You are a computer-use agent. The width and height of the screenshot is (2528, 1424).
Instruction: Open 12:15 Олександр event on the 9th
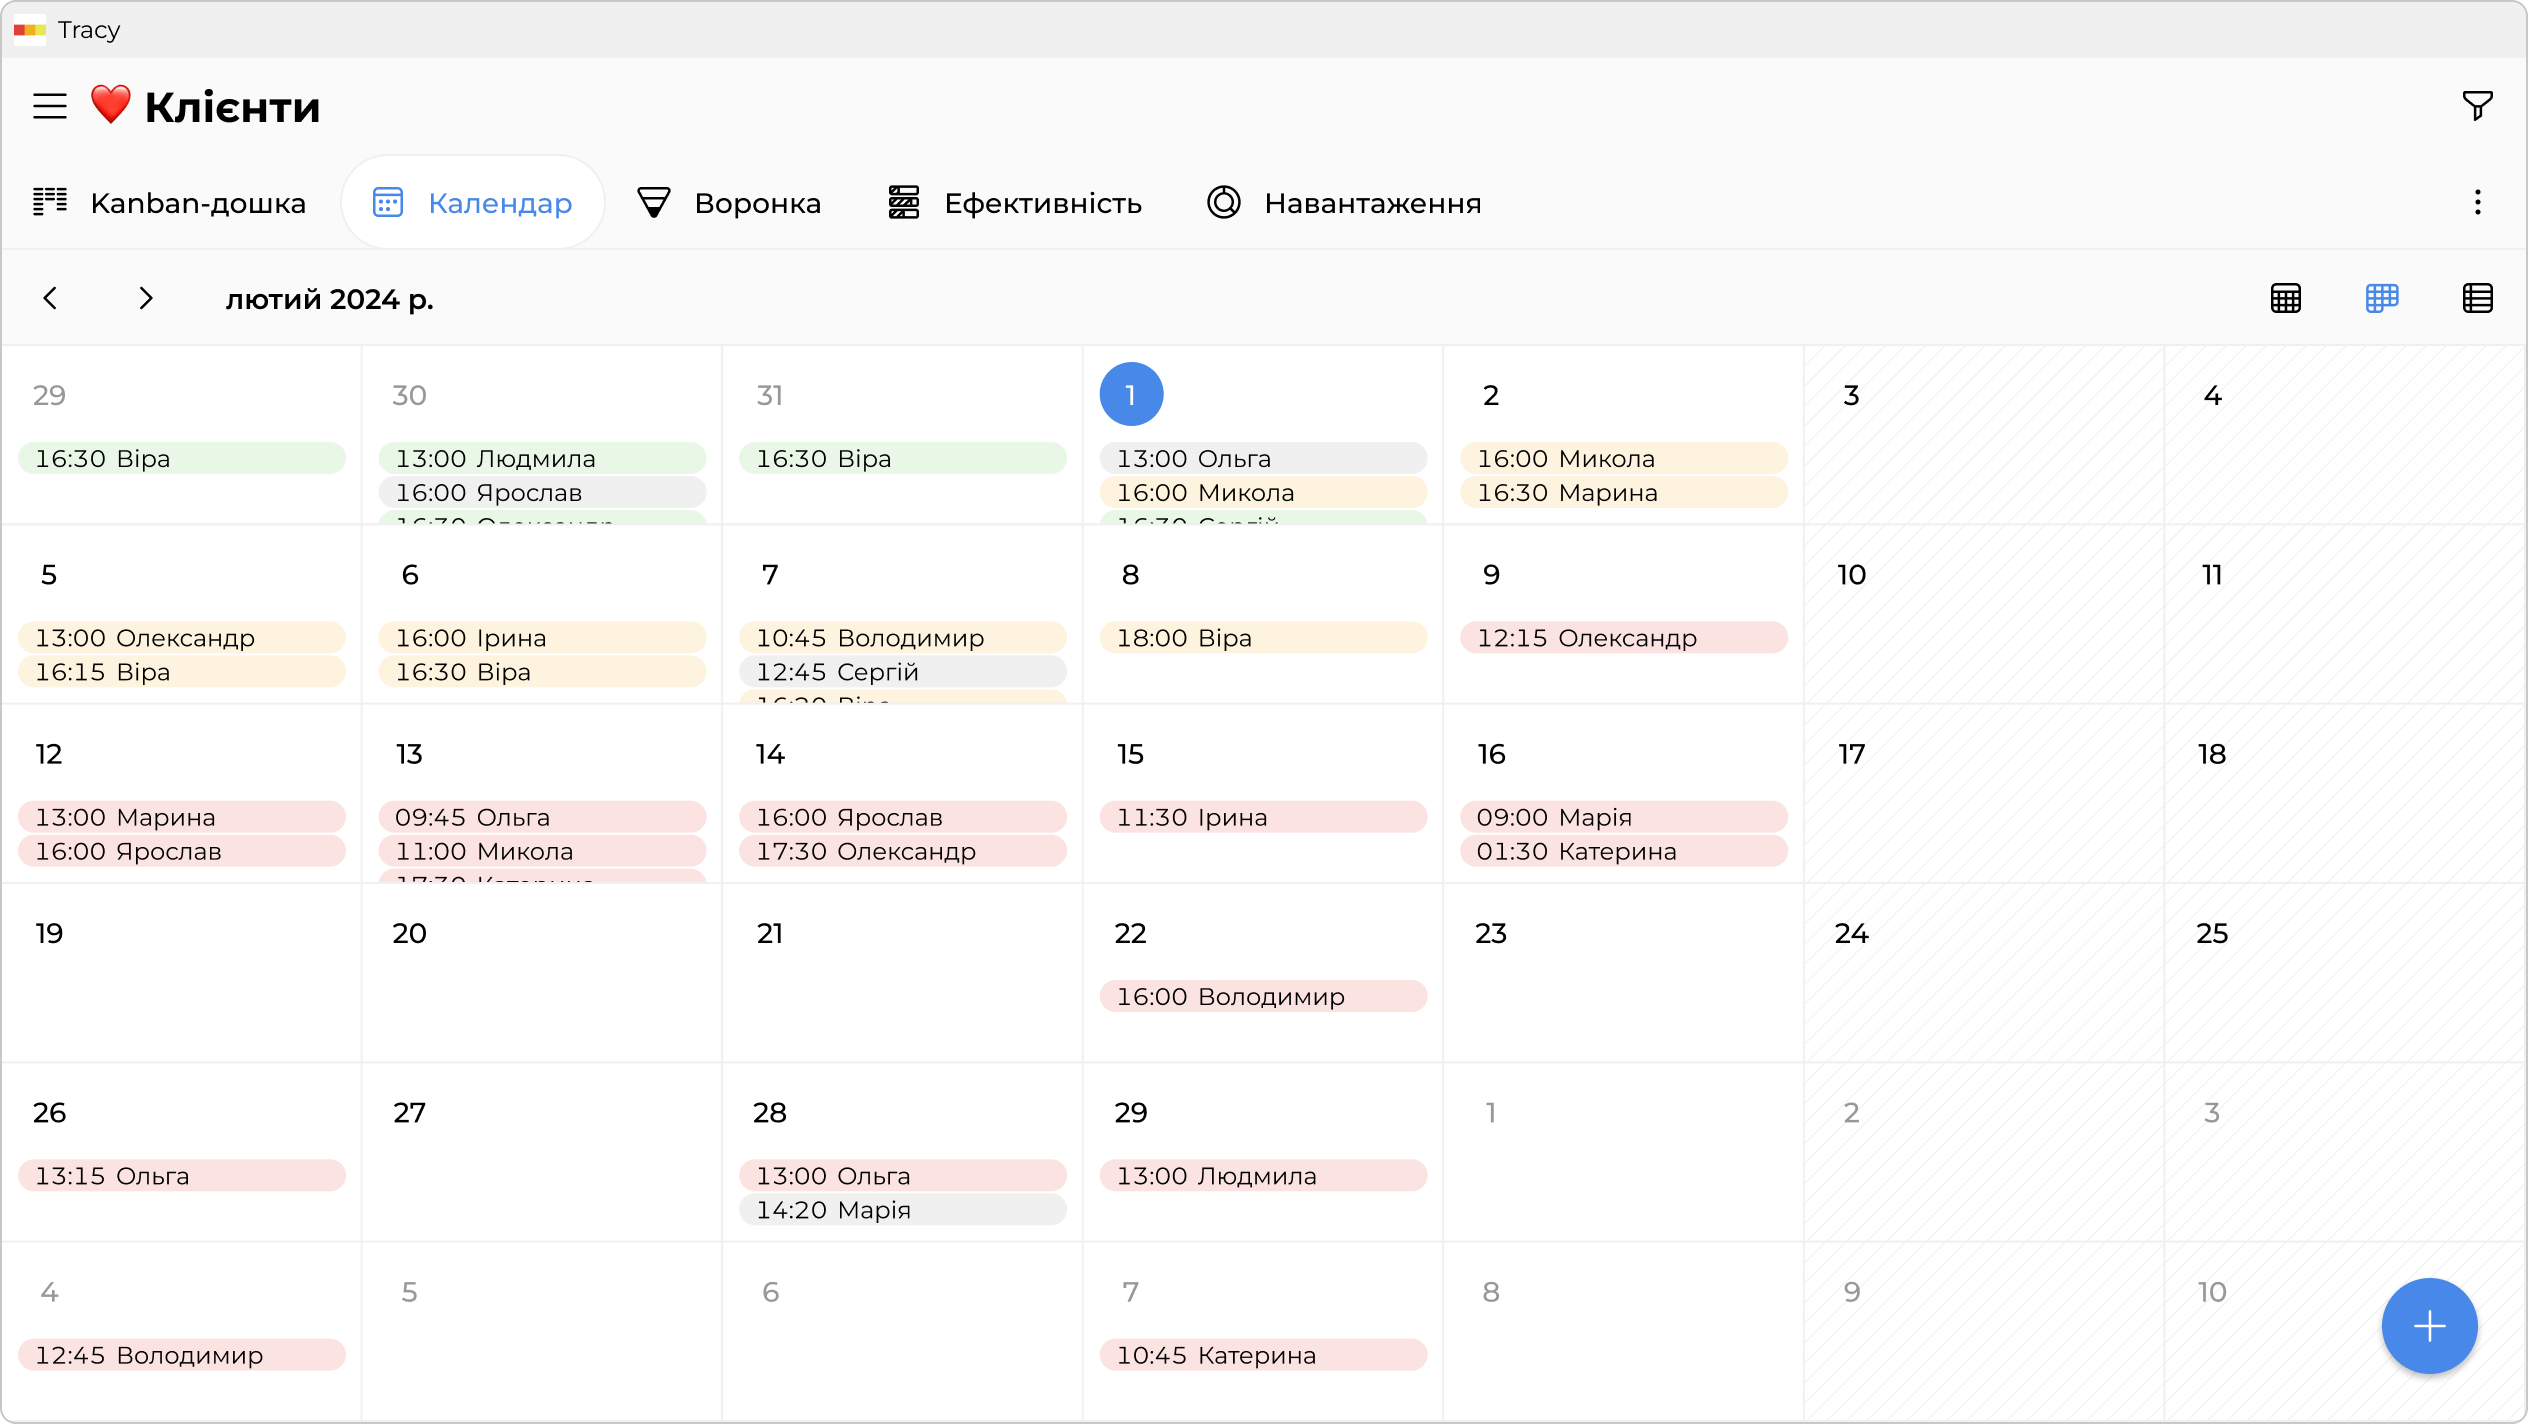(1622, 638)
